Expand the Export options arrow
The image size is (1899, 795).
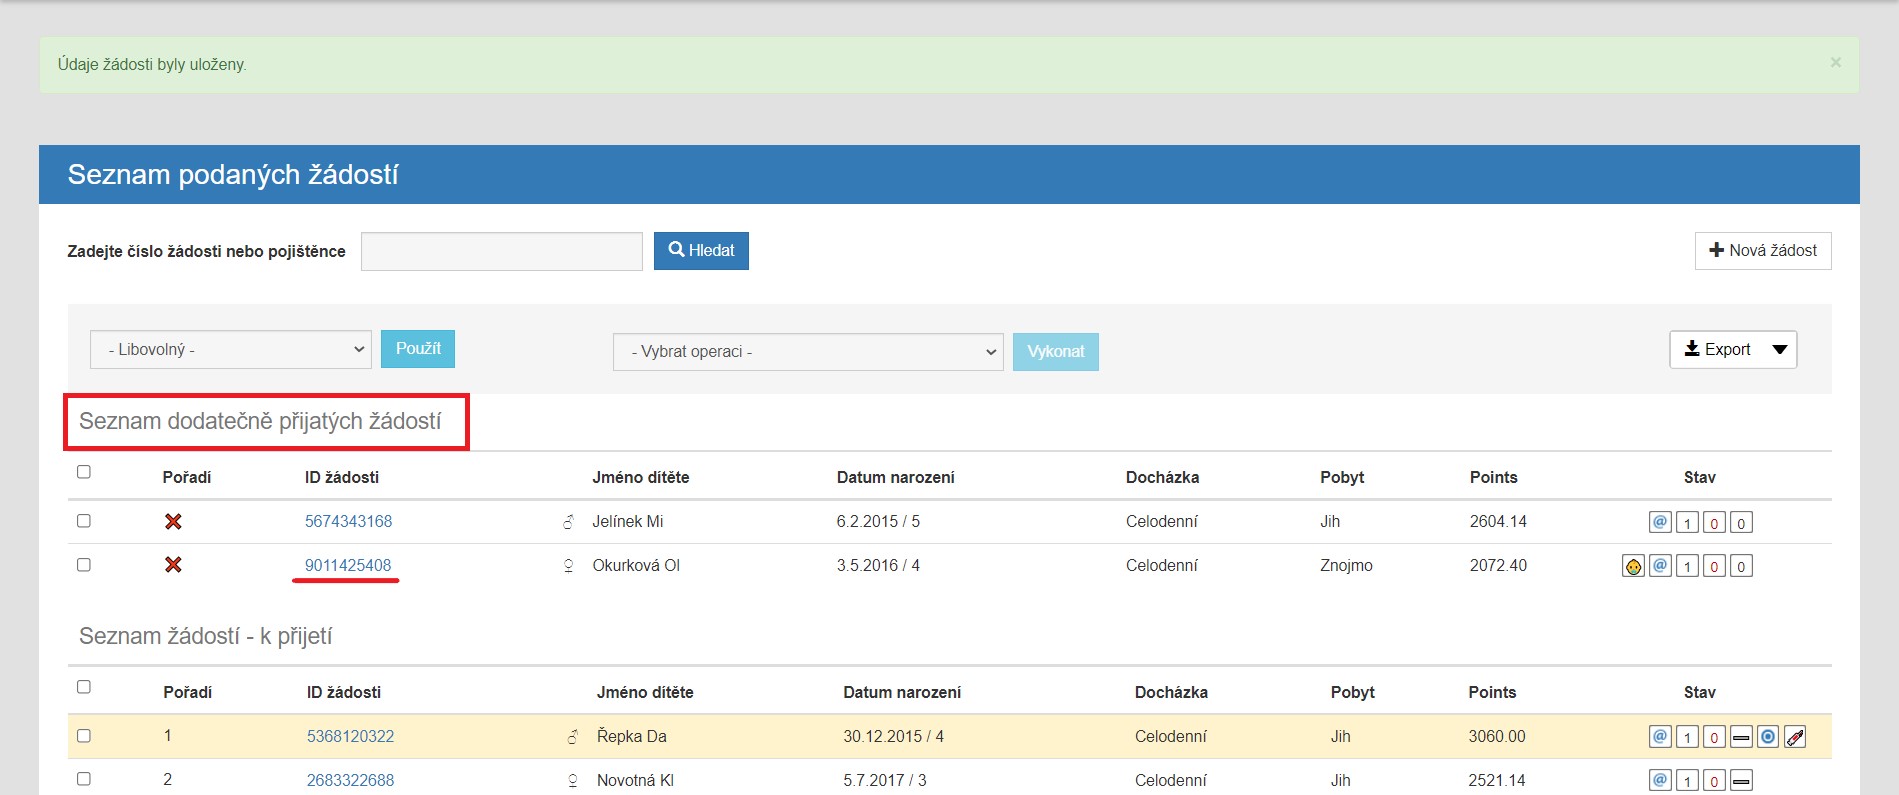click(1780, 349)
